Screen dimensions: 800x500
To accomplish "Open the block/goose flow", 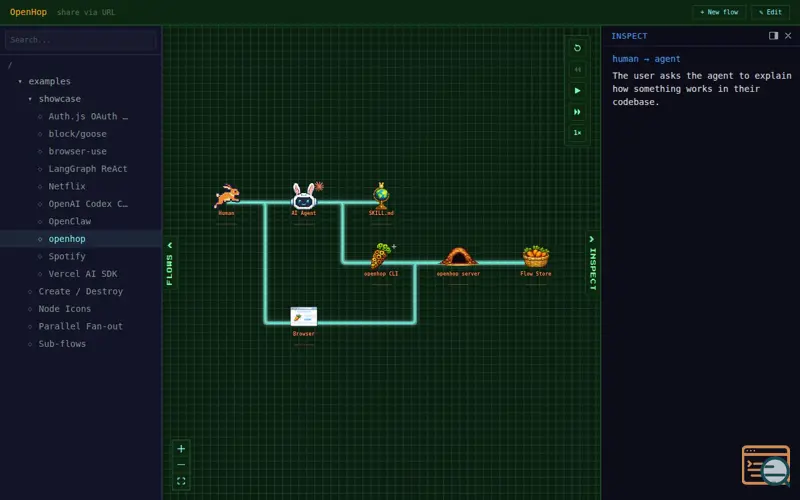I will [x=78, y=134].
